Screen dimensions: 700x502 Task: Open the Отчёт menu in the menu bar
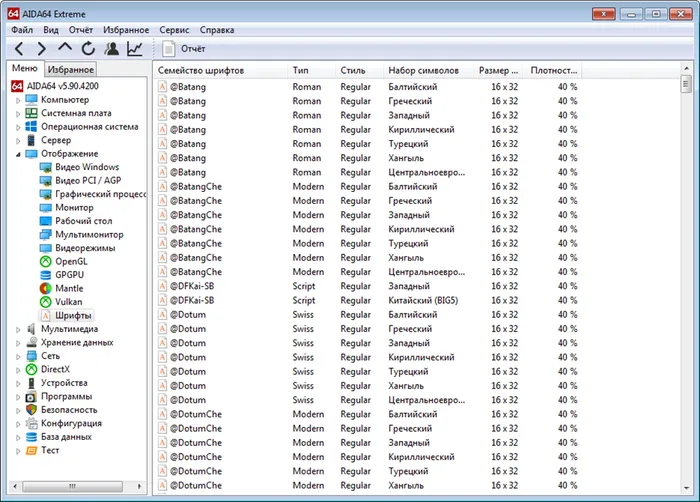[80, 30]
